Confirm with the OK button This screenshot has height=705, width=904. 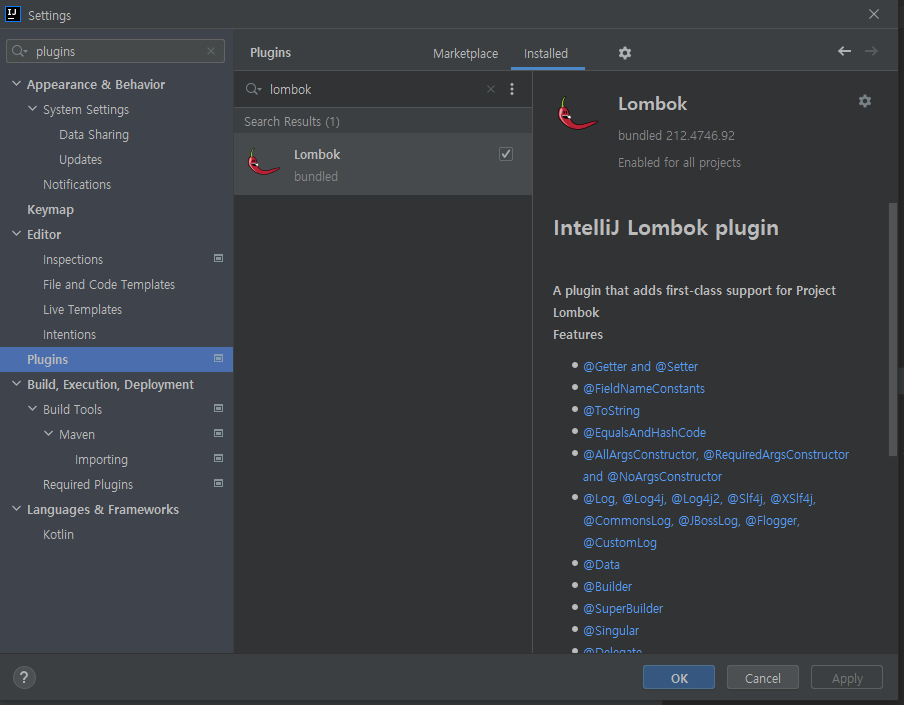679,677
